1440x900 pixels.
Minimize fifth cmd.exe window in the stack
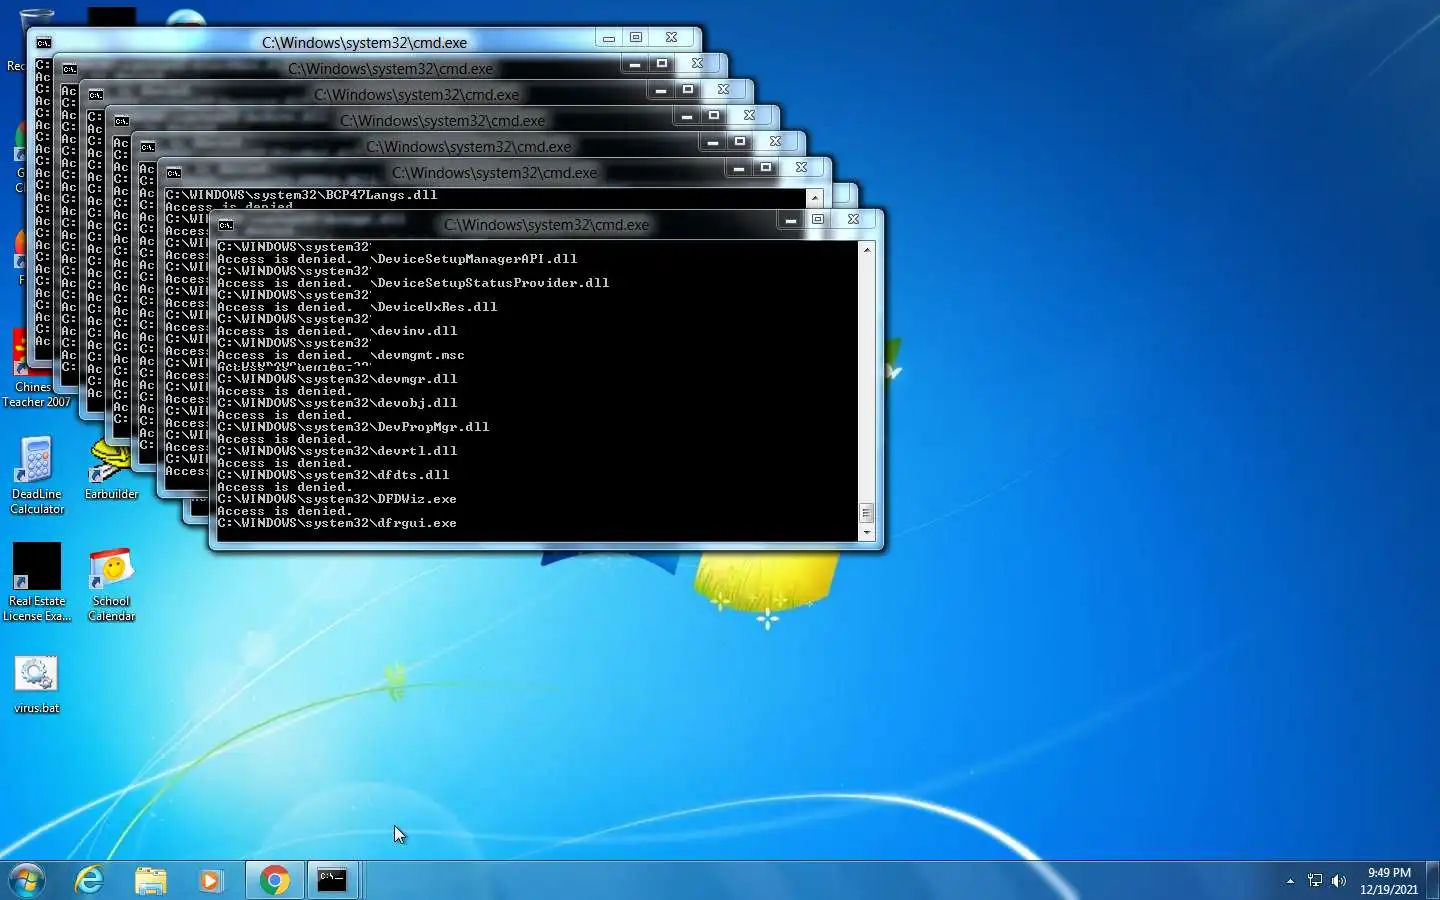point(712,142)
